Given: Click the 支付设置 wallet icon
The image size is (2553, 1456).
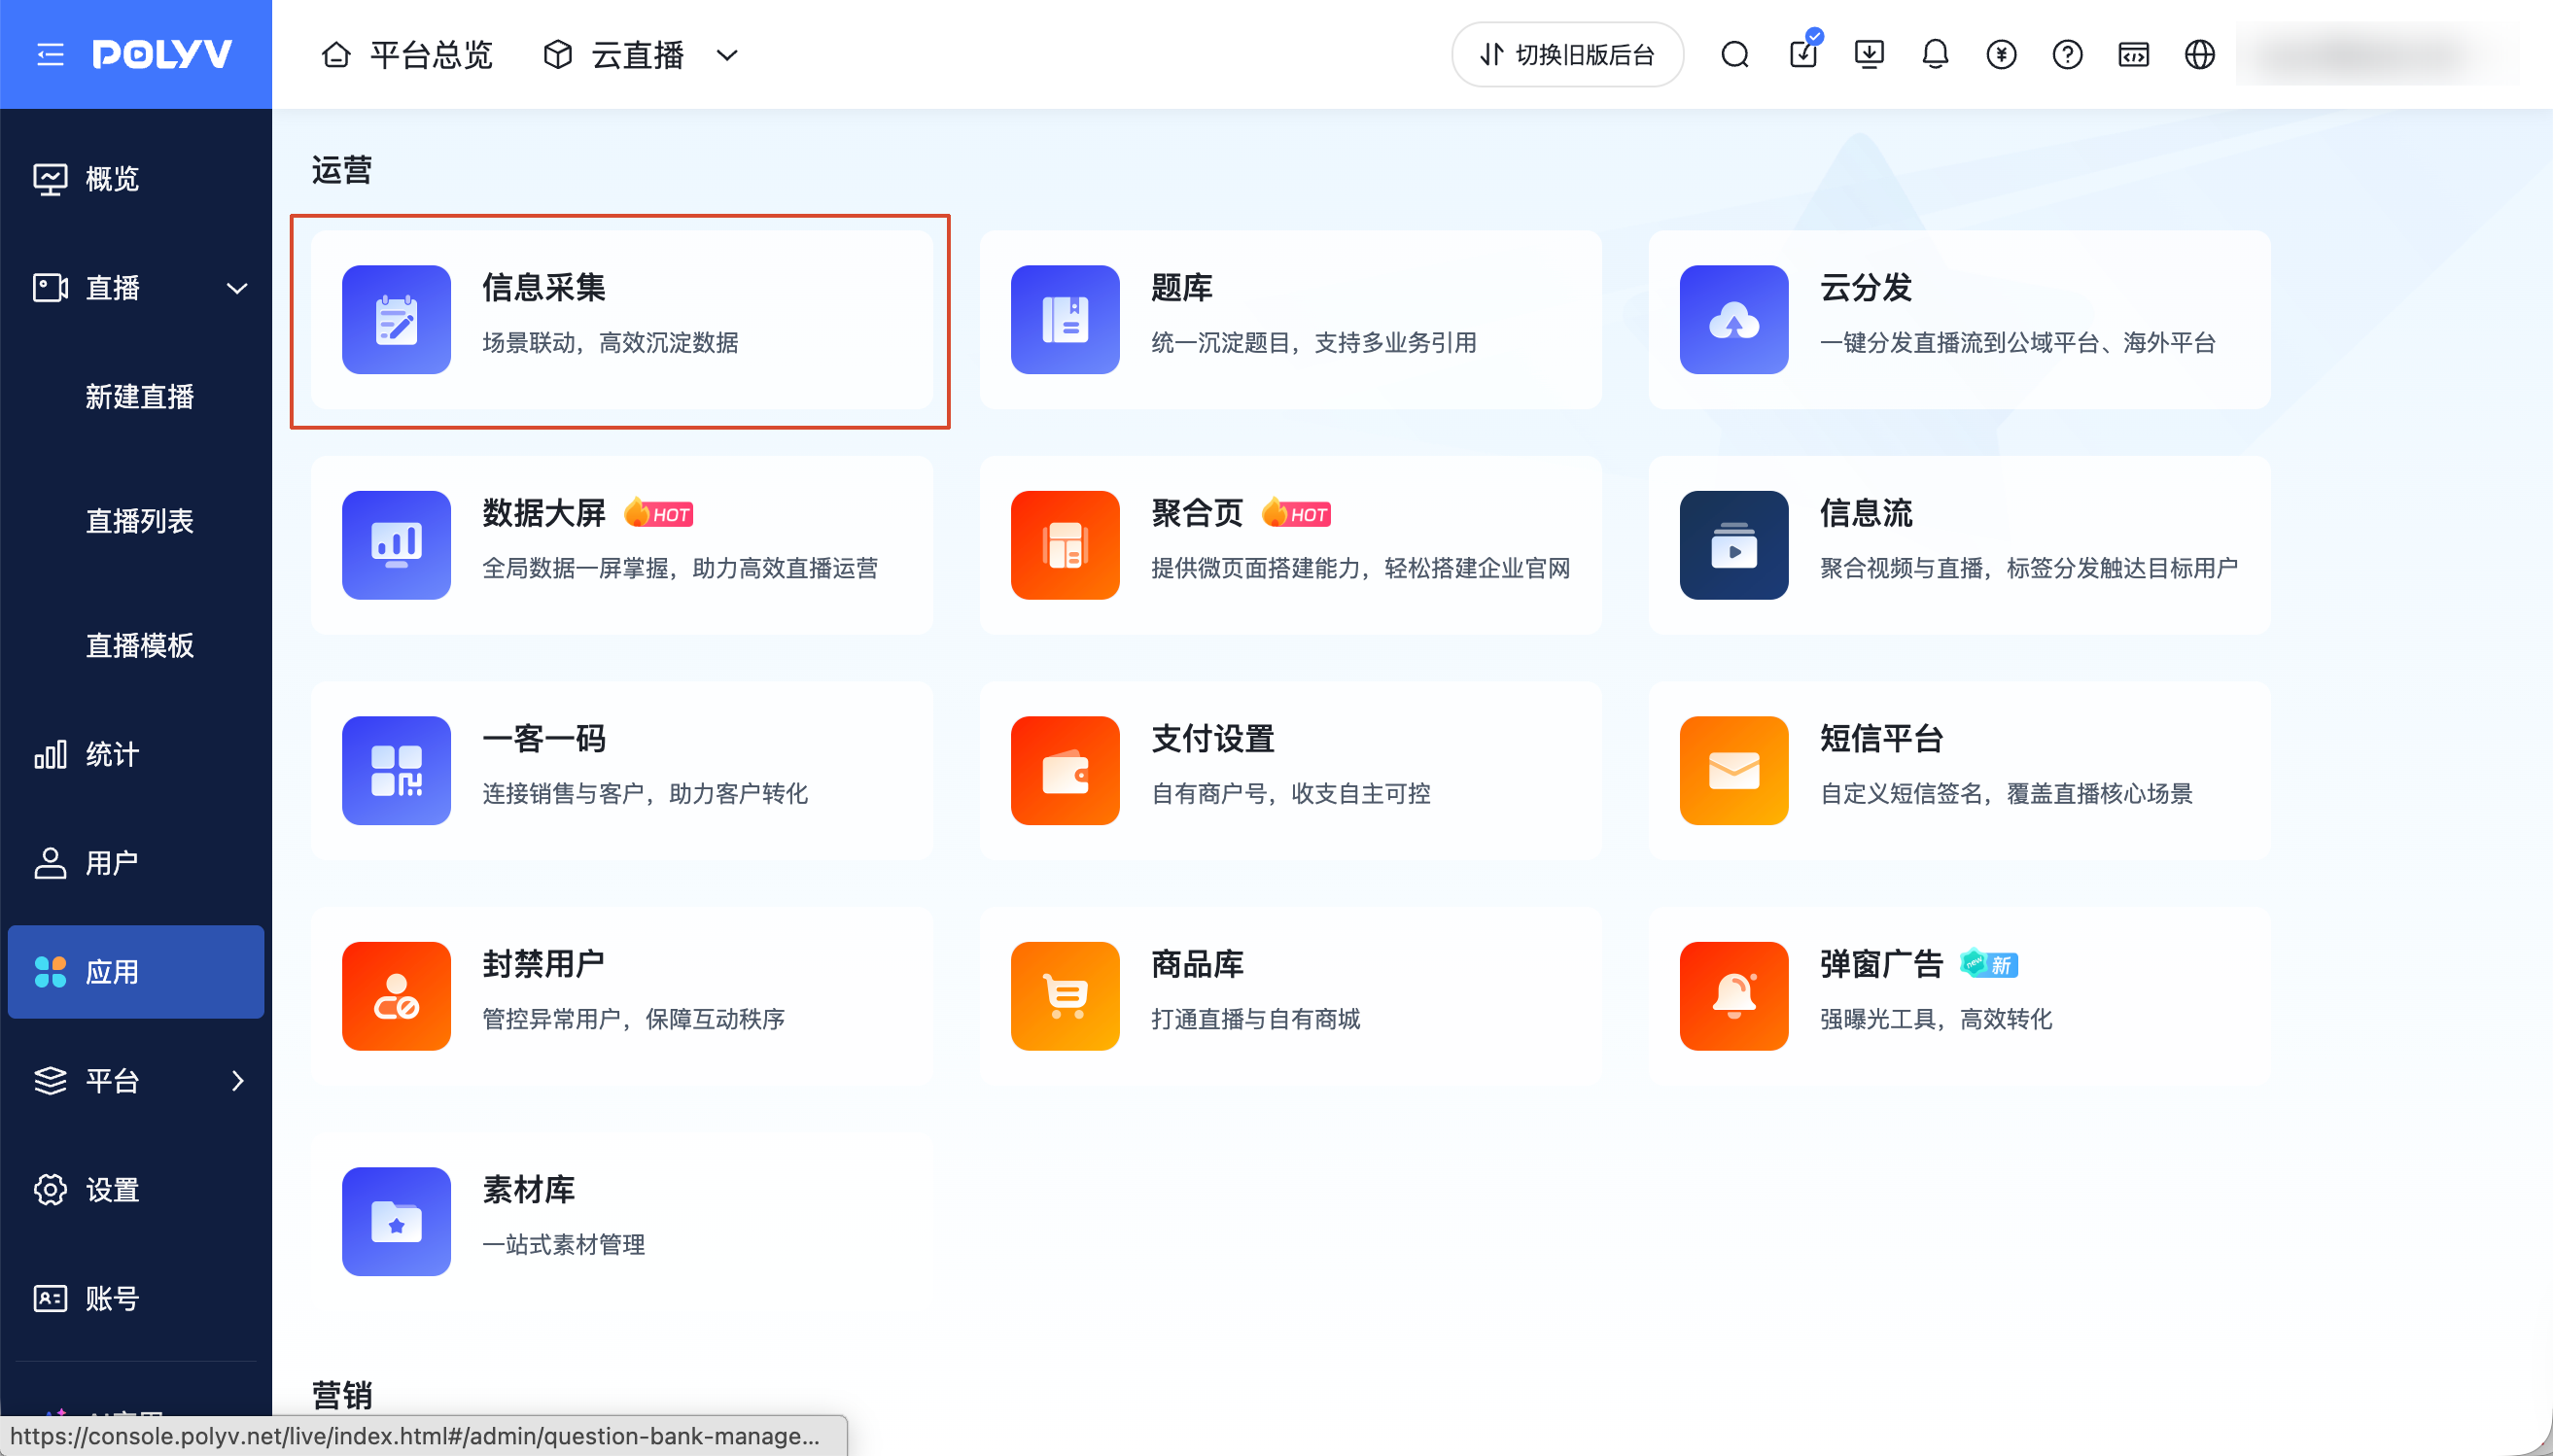Looking at the screenshot, I should [1065, 771].
